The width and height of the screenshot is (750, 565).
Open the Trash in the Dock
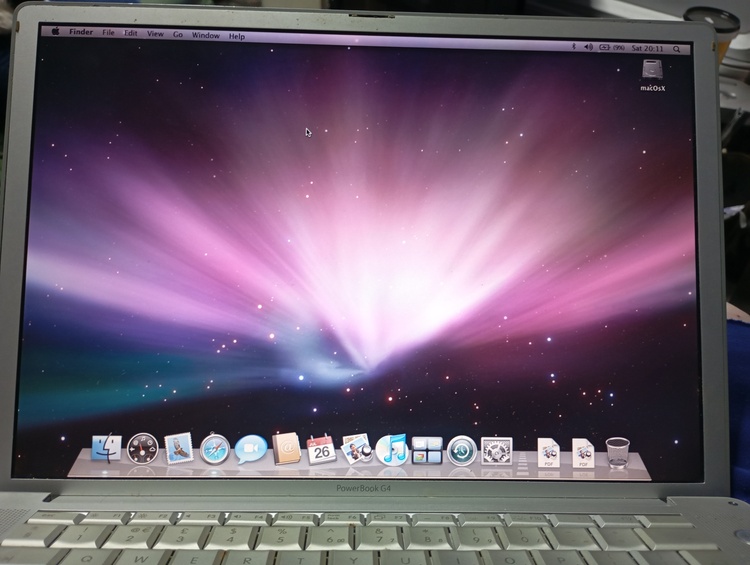pyautogui.click(x=618, y=452)
